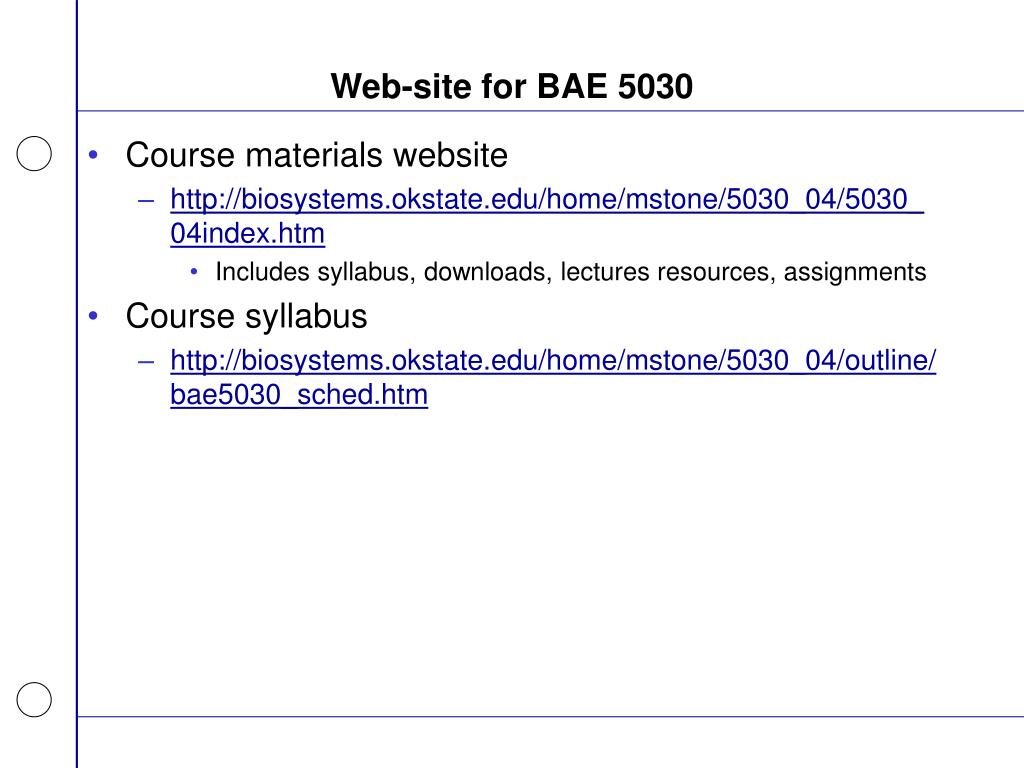1024x768 pixels.
Task: Select the "Course syllabus" heading text
Action: point(247,317)
